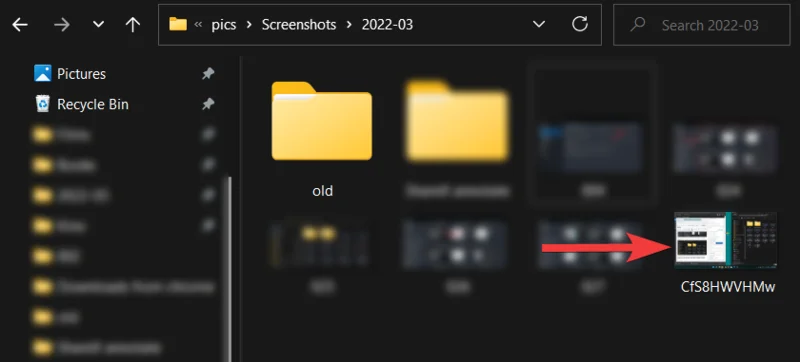The width and height of the screenshot is (800, 362).
Task: Select the CfS8HWVHMw screenshot thumbnail
Action: click(x=725, y=240)
